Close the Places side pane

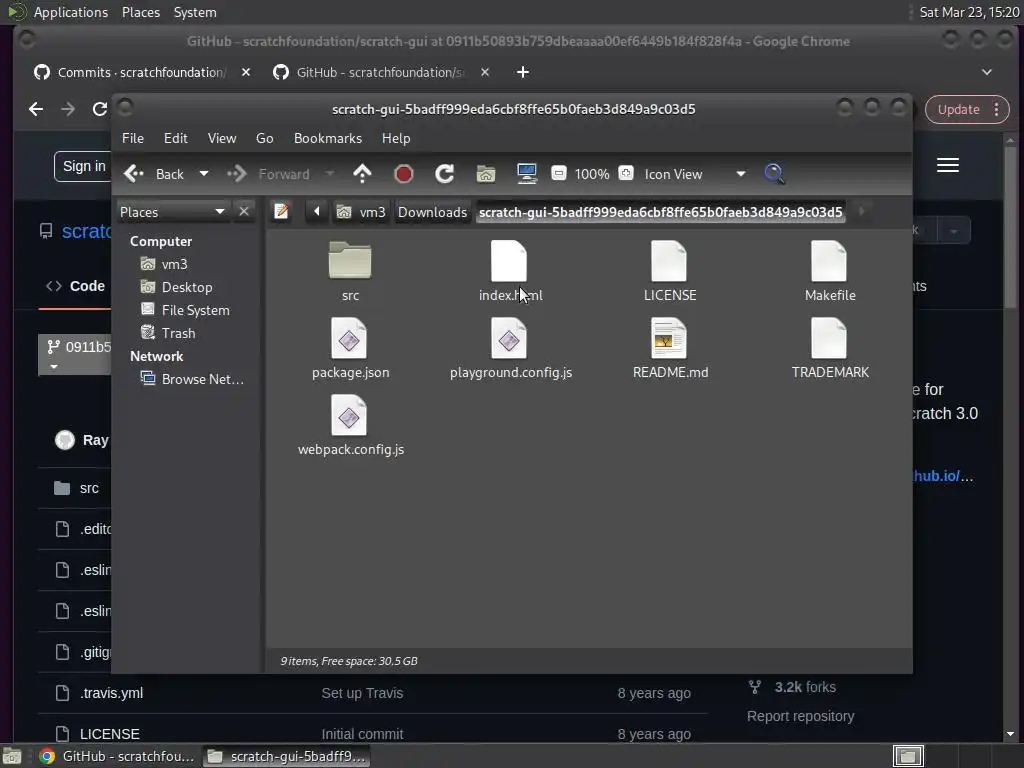[244, 212]
